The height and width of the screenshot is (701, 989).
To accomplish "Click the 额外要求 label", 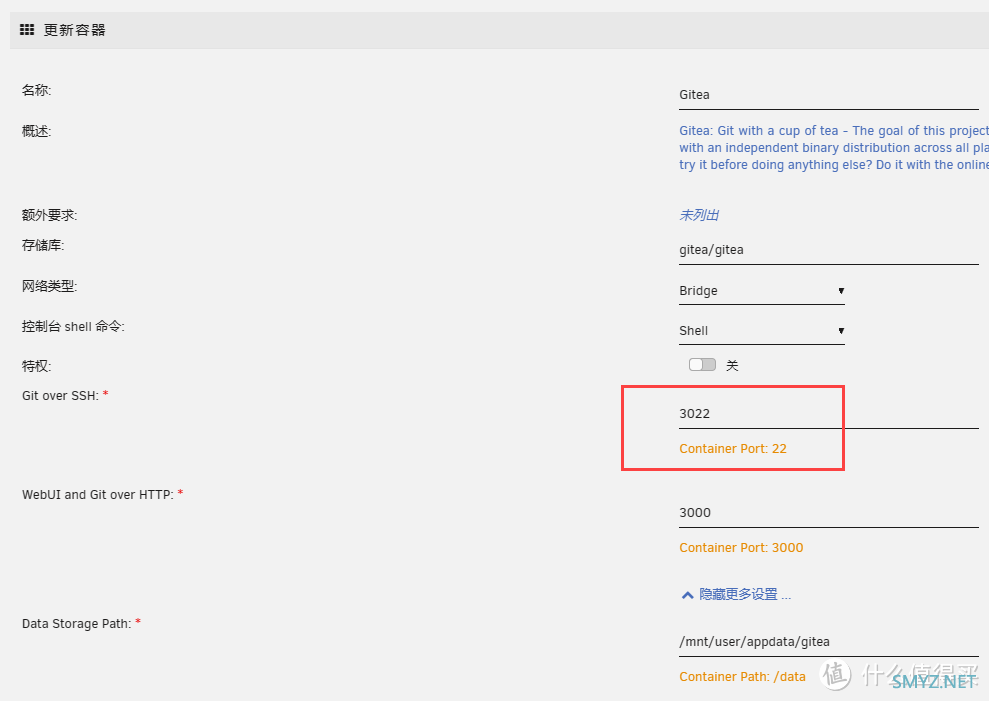I will pyautogui.click(x=50, y=215).
